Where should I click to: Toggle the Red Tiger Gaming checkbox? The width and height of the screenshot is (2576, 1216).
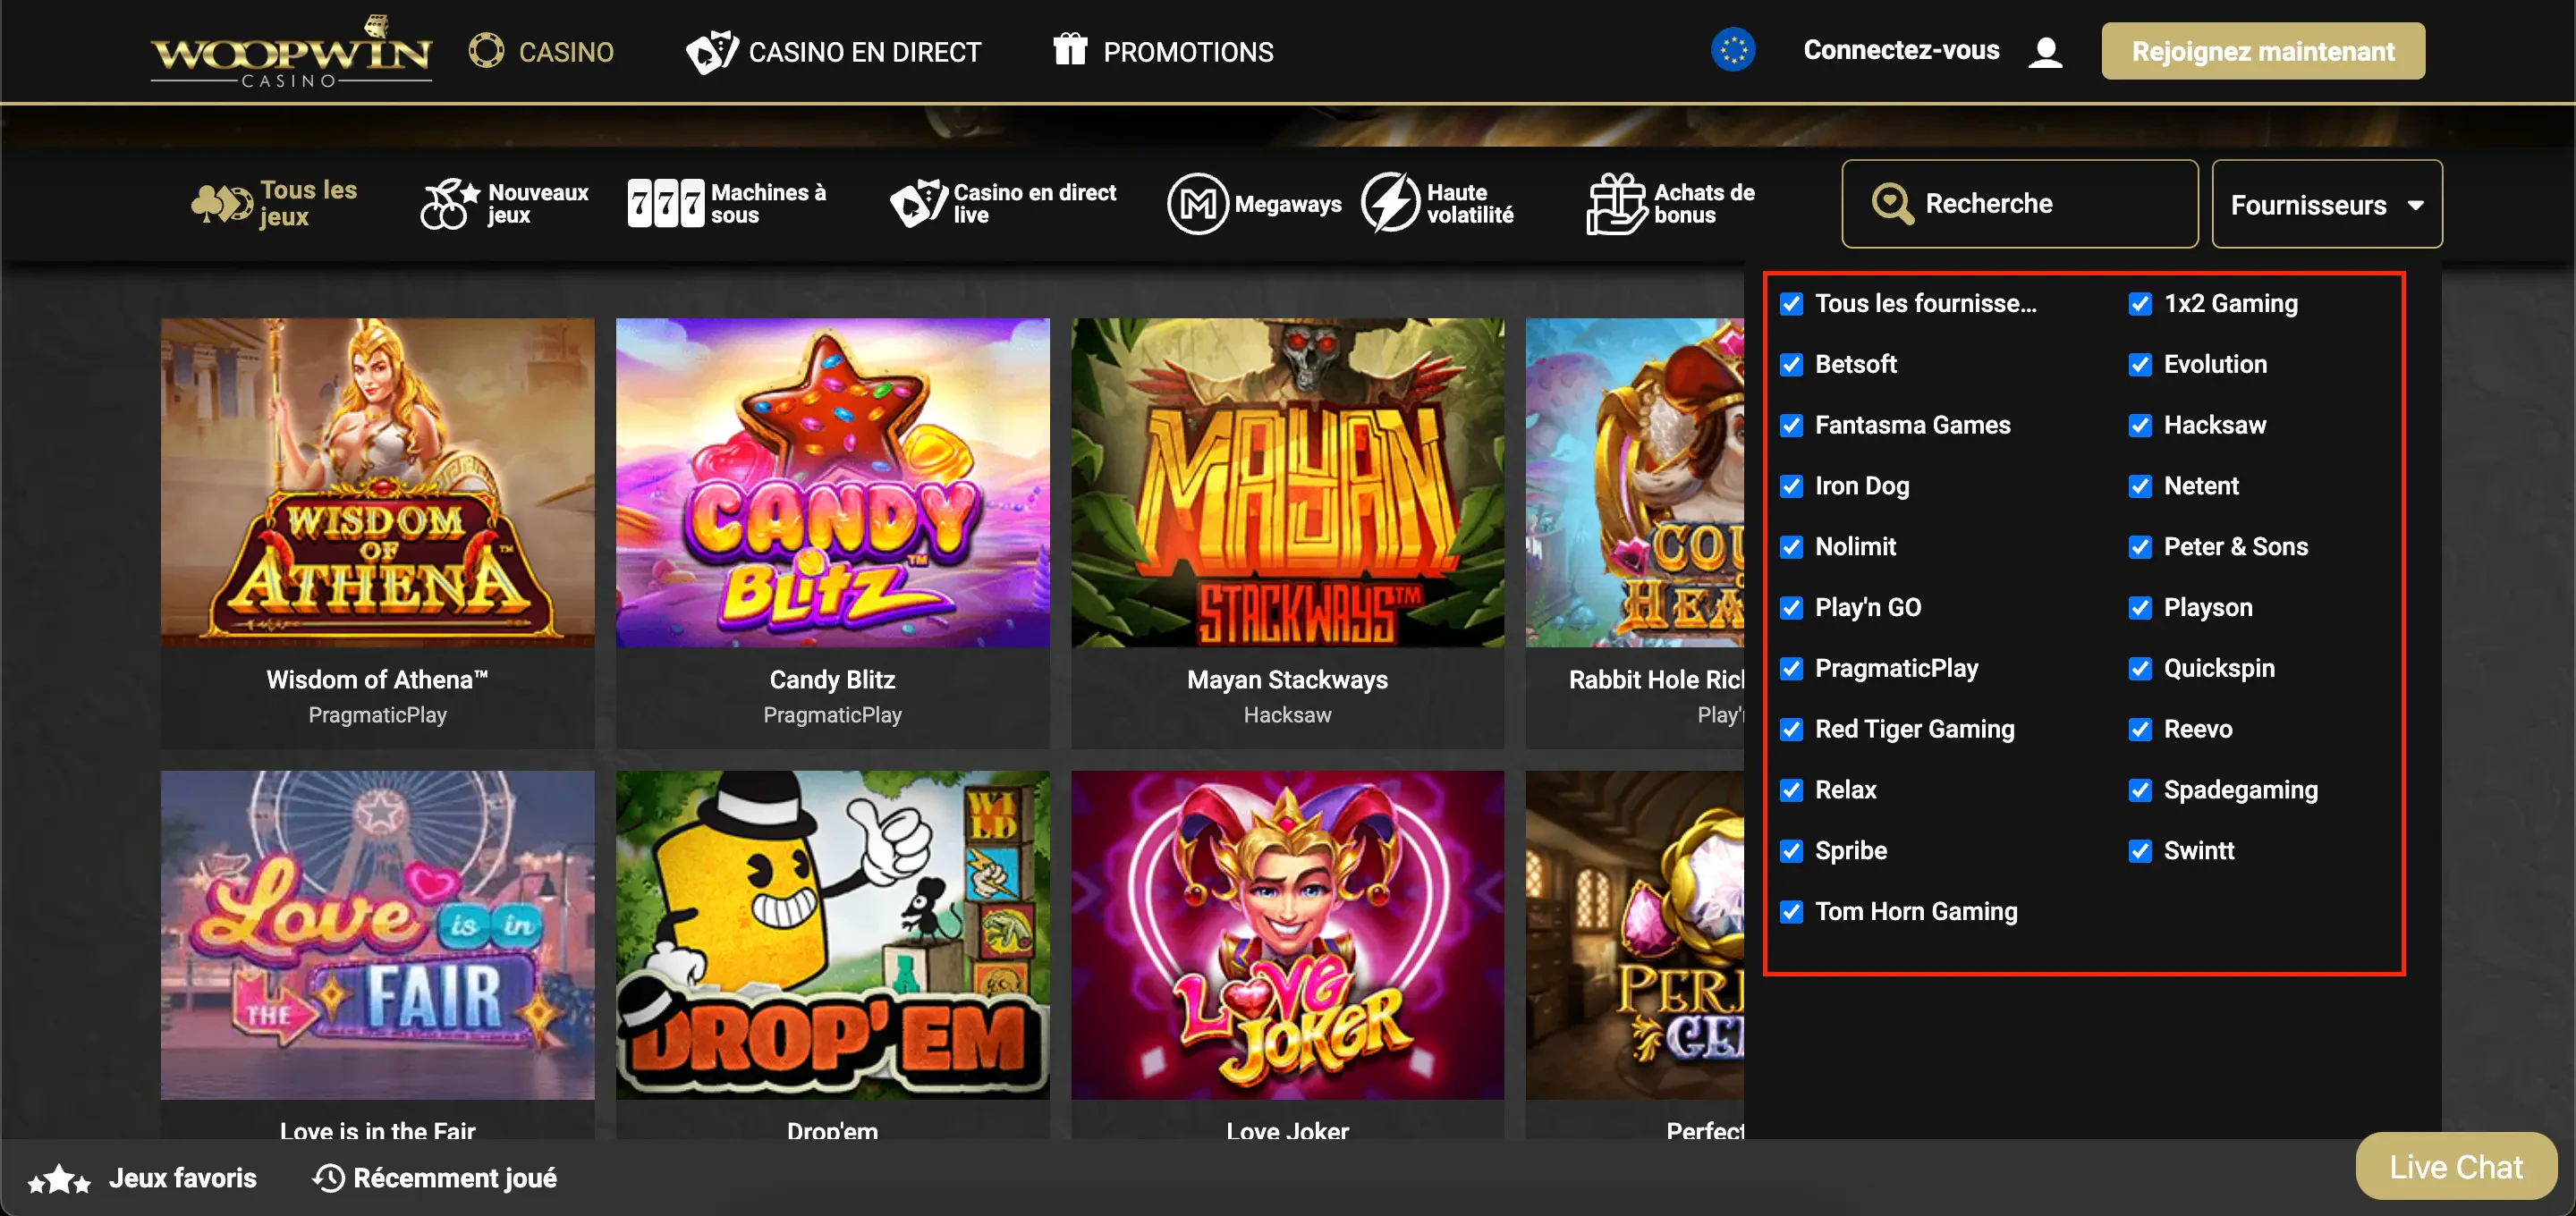click(1791, 730)
